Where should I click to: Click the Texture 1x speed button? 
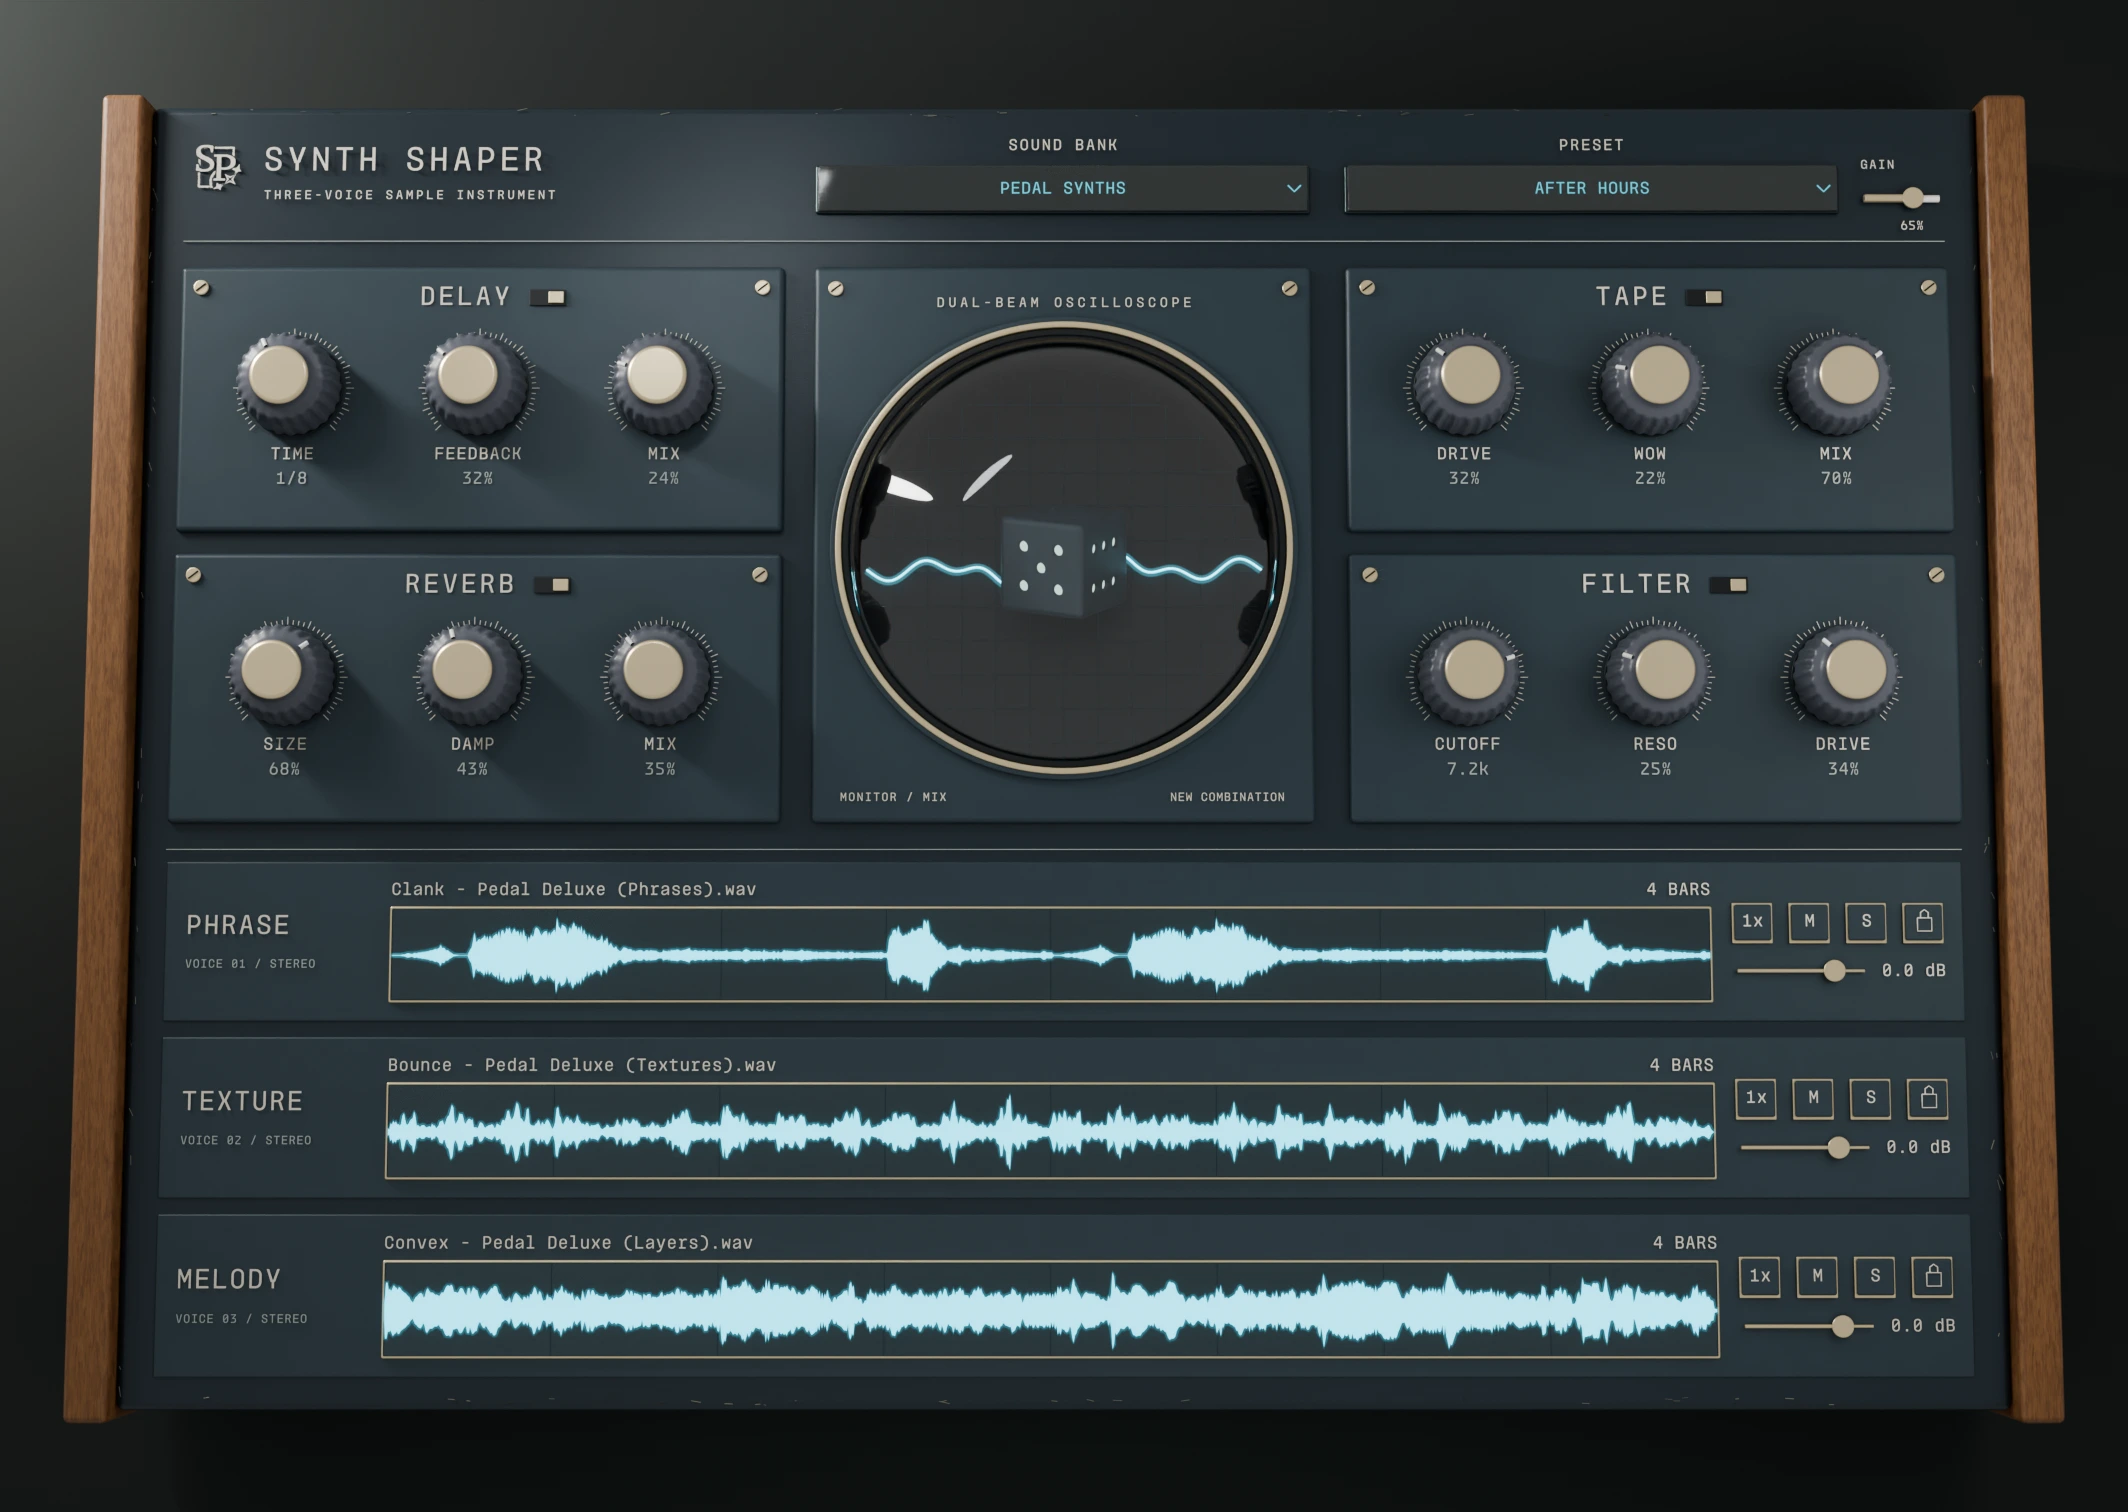1756,1098
